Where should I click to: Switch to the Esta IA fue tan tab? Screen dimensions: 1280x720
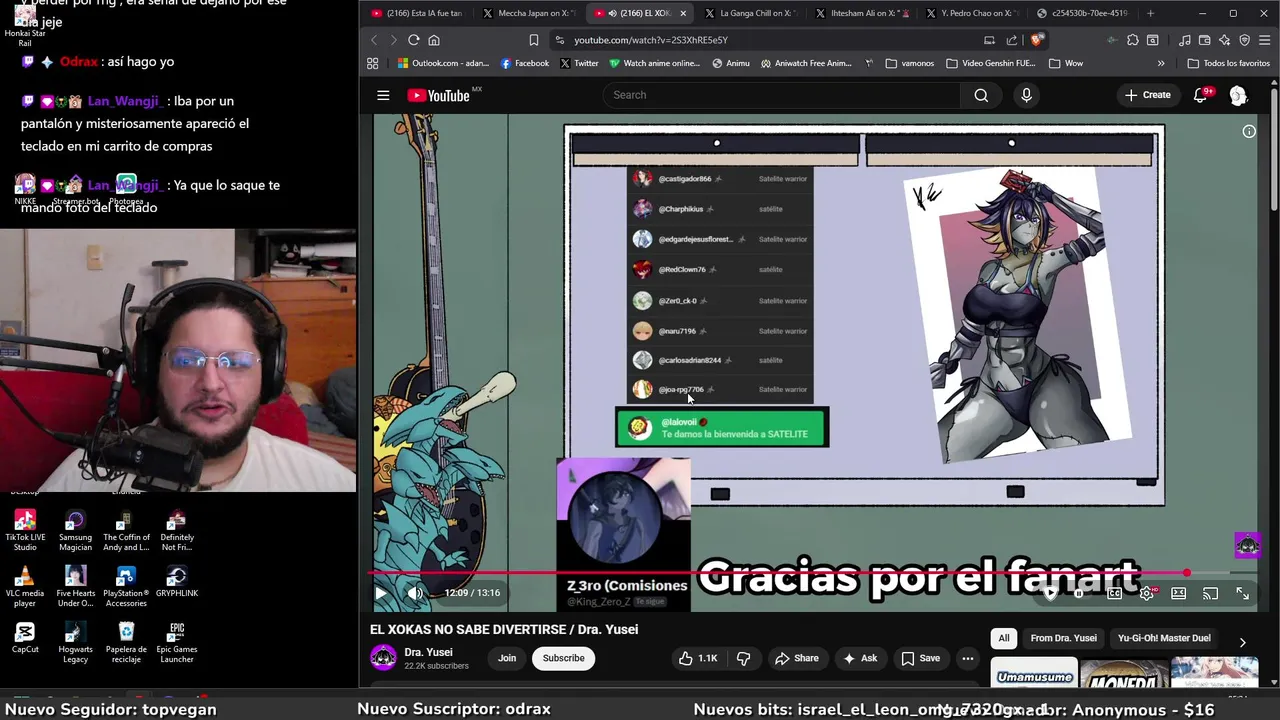(x=417, y=13)
